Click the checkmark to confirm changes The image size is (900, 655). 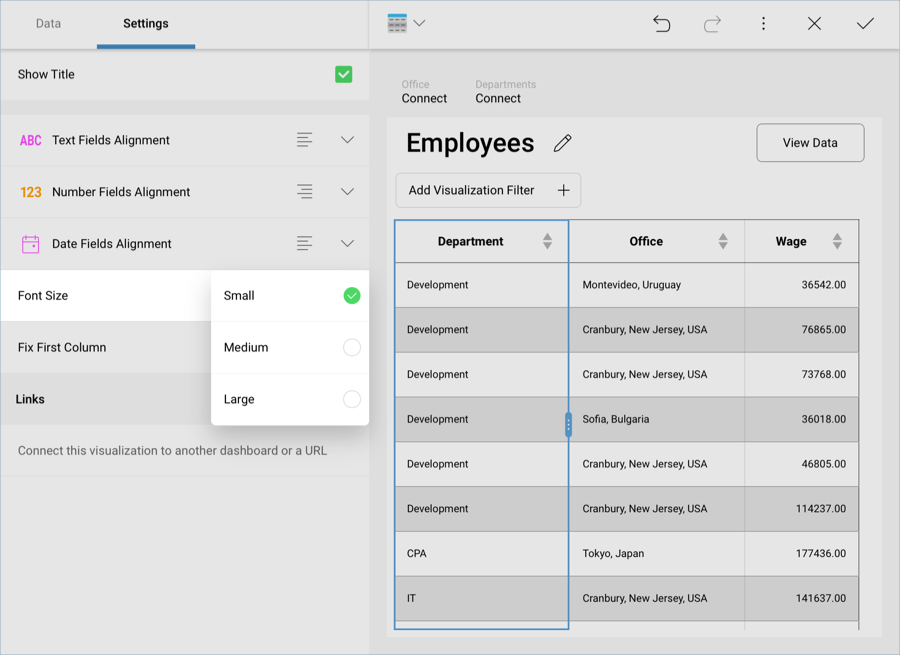click(x=865, y=24)
